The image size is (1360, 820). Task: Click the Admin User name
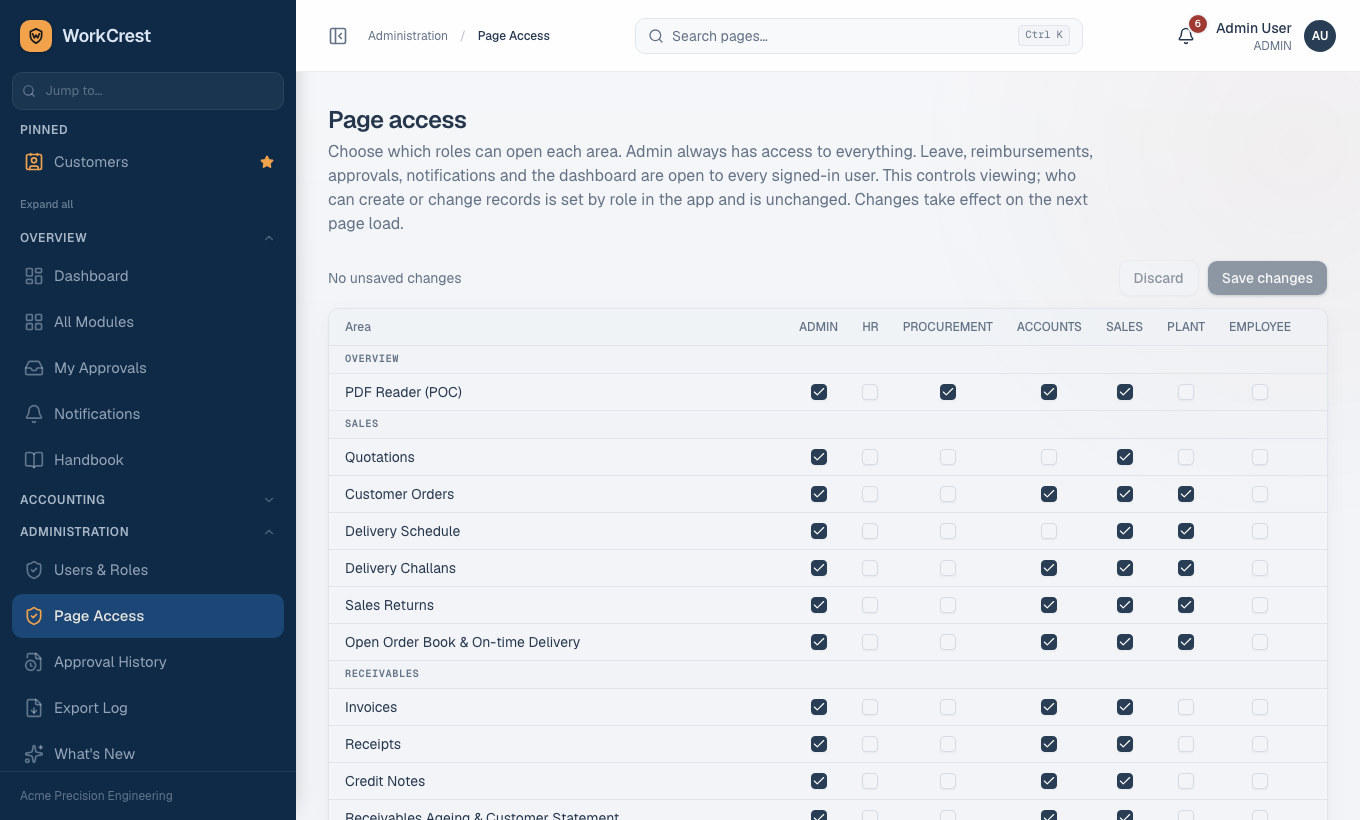1254,28
